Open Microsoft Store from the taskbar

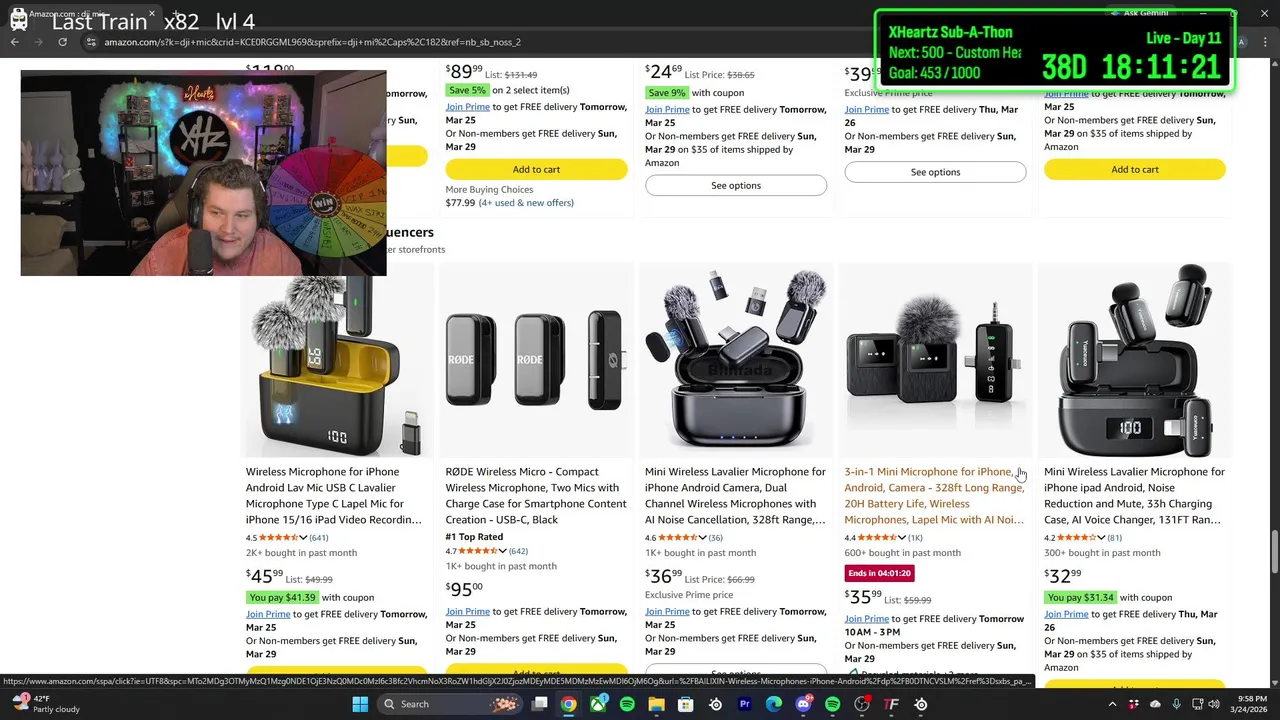[x=686, y=704]
